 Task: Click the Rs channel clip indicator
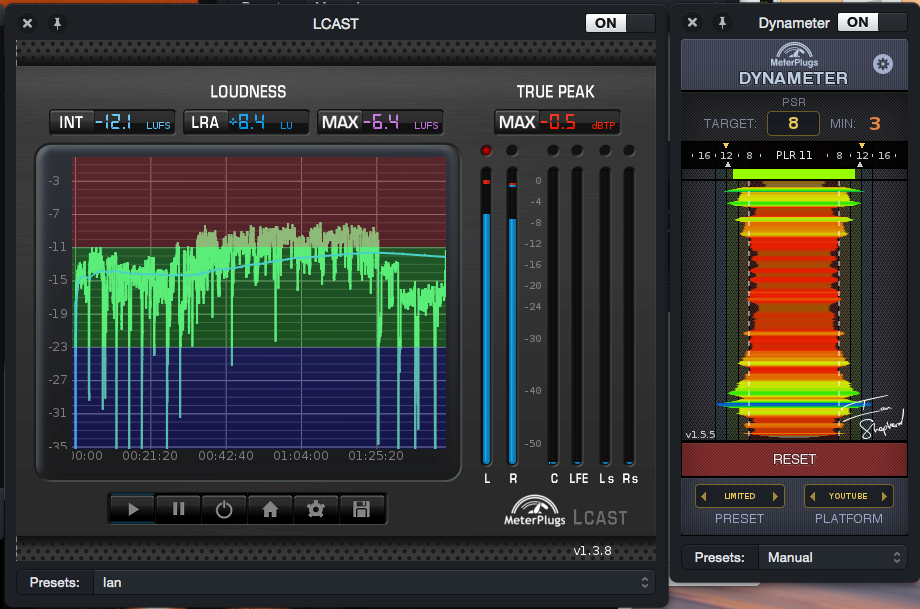(629, 151)
